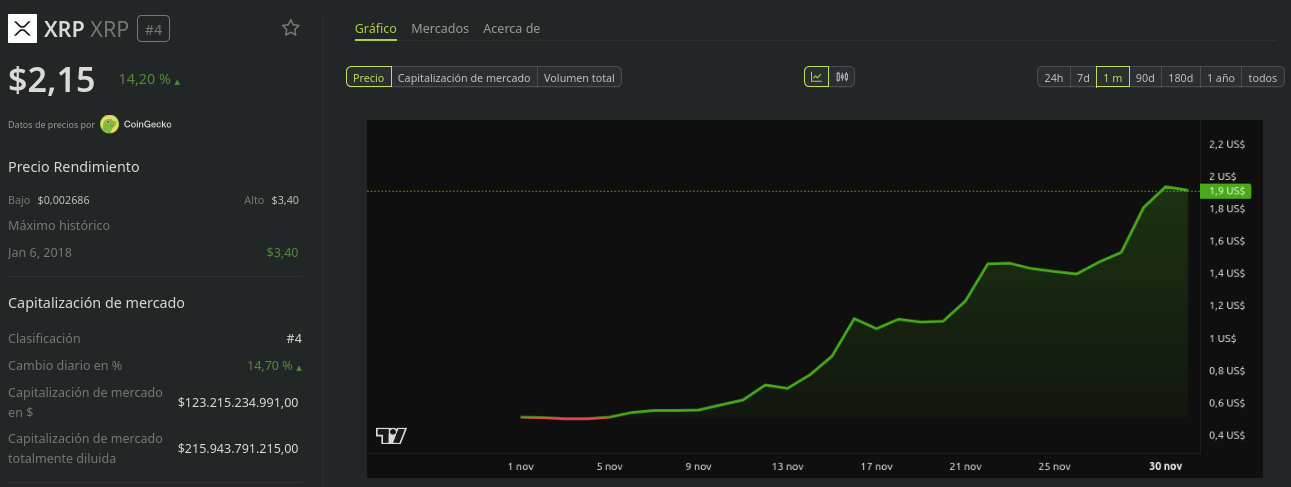Click the Clasificación #4 value
The height and width of the screenshot is (487, 1291).
click(293, 338)
